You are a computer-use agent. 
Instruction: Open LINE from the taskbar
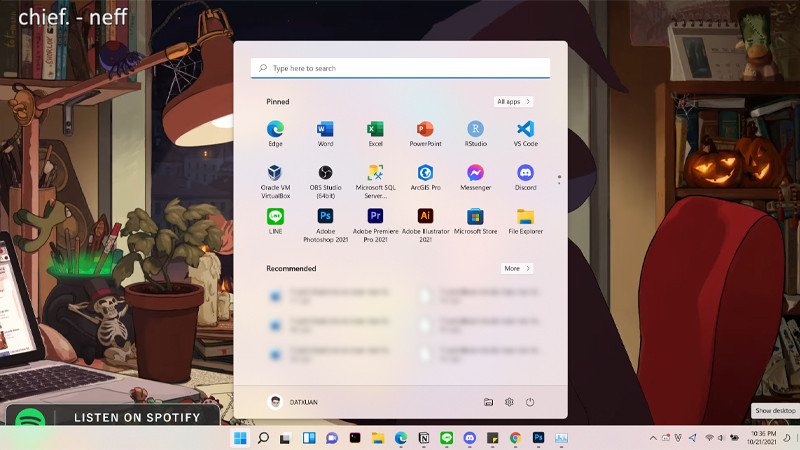point(446,438)
